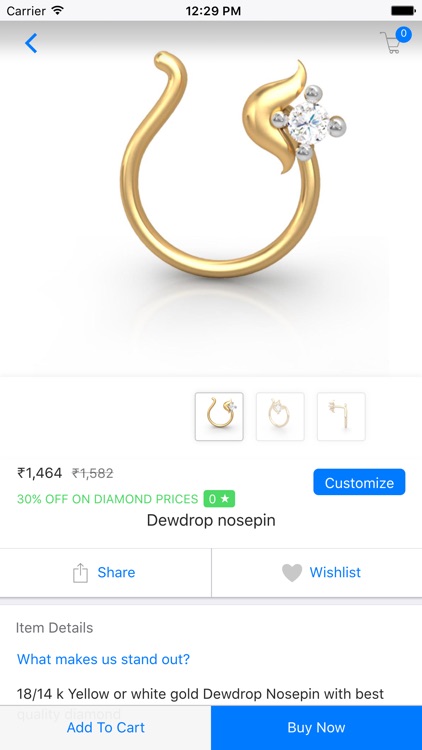The width and height of the screenshot is (422, 750).
Task: Select the first nosepin thumbnail
Action: click(x=219, y=416)
